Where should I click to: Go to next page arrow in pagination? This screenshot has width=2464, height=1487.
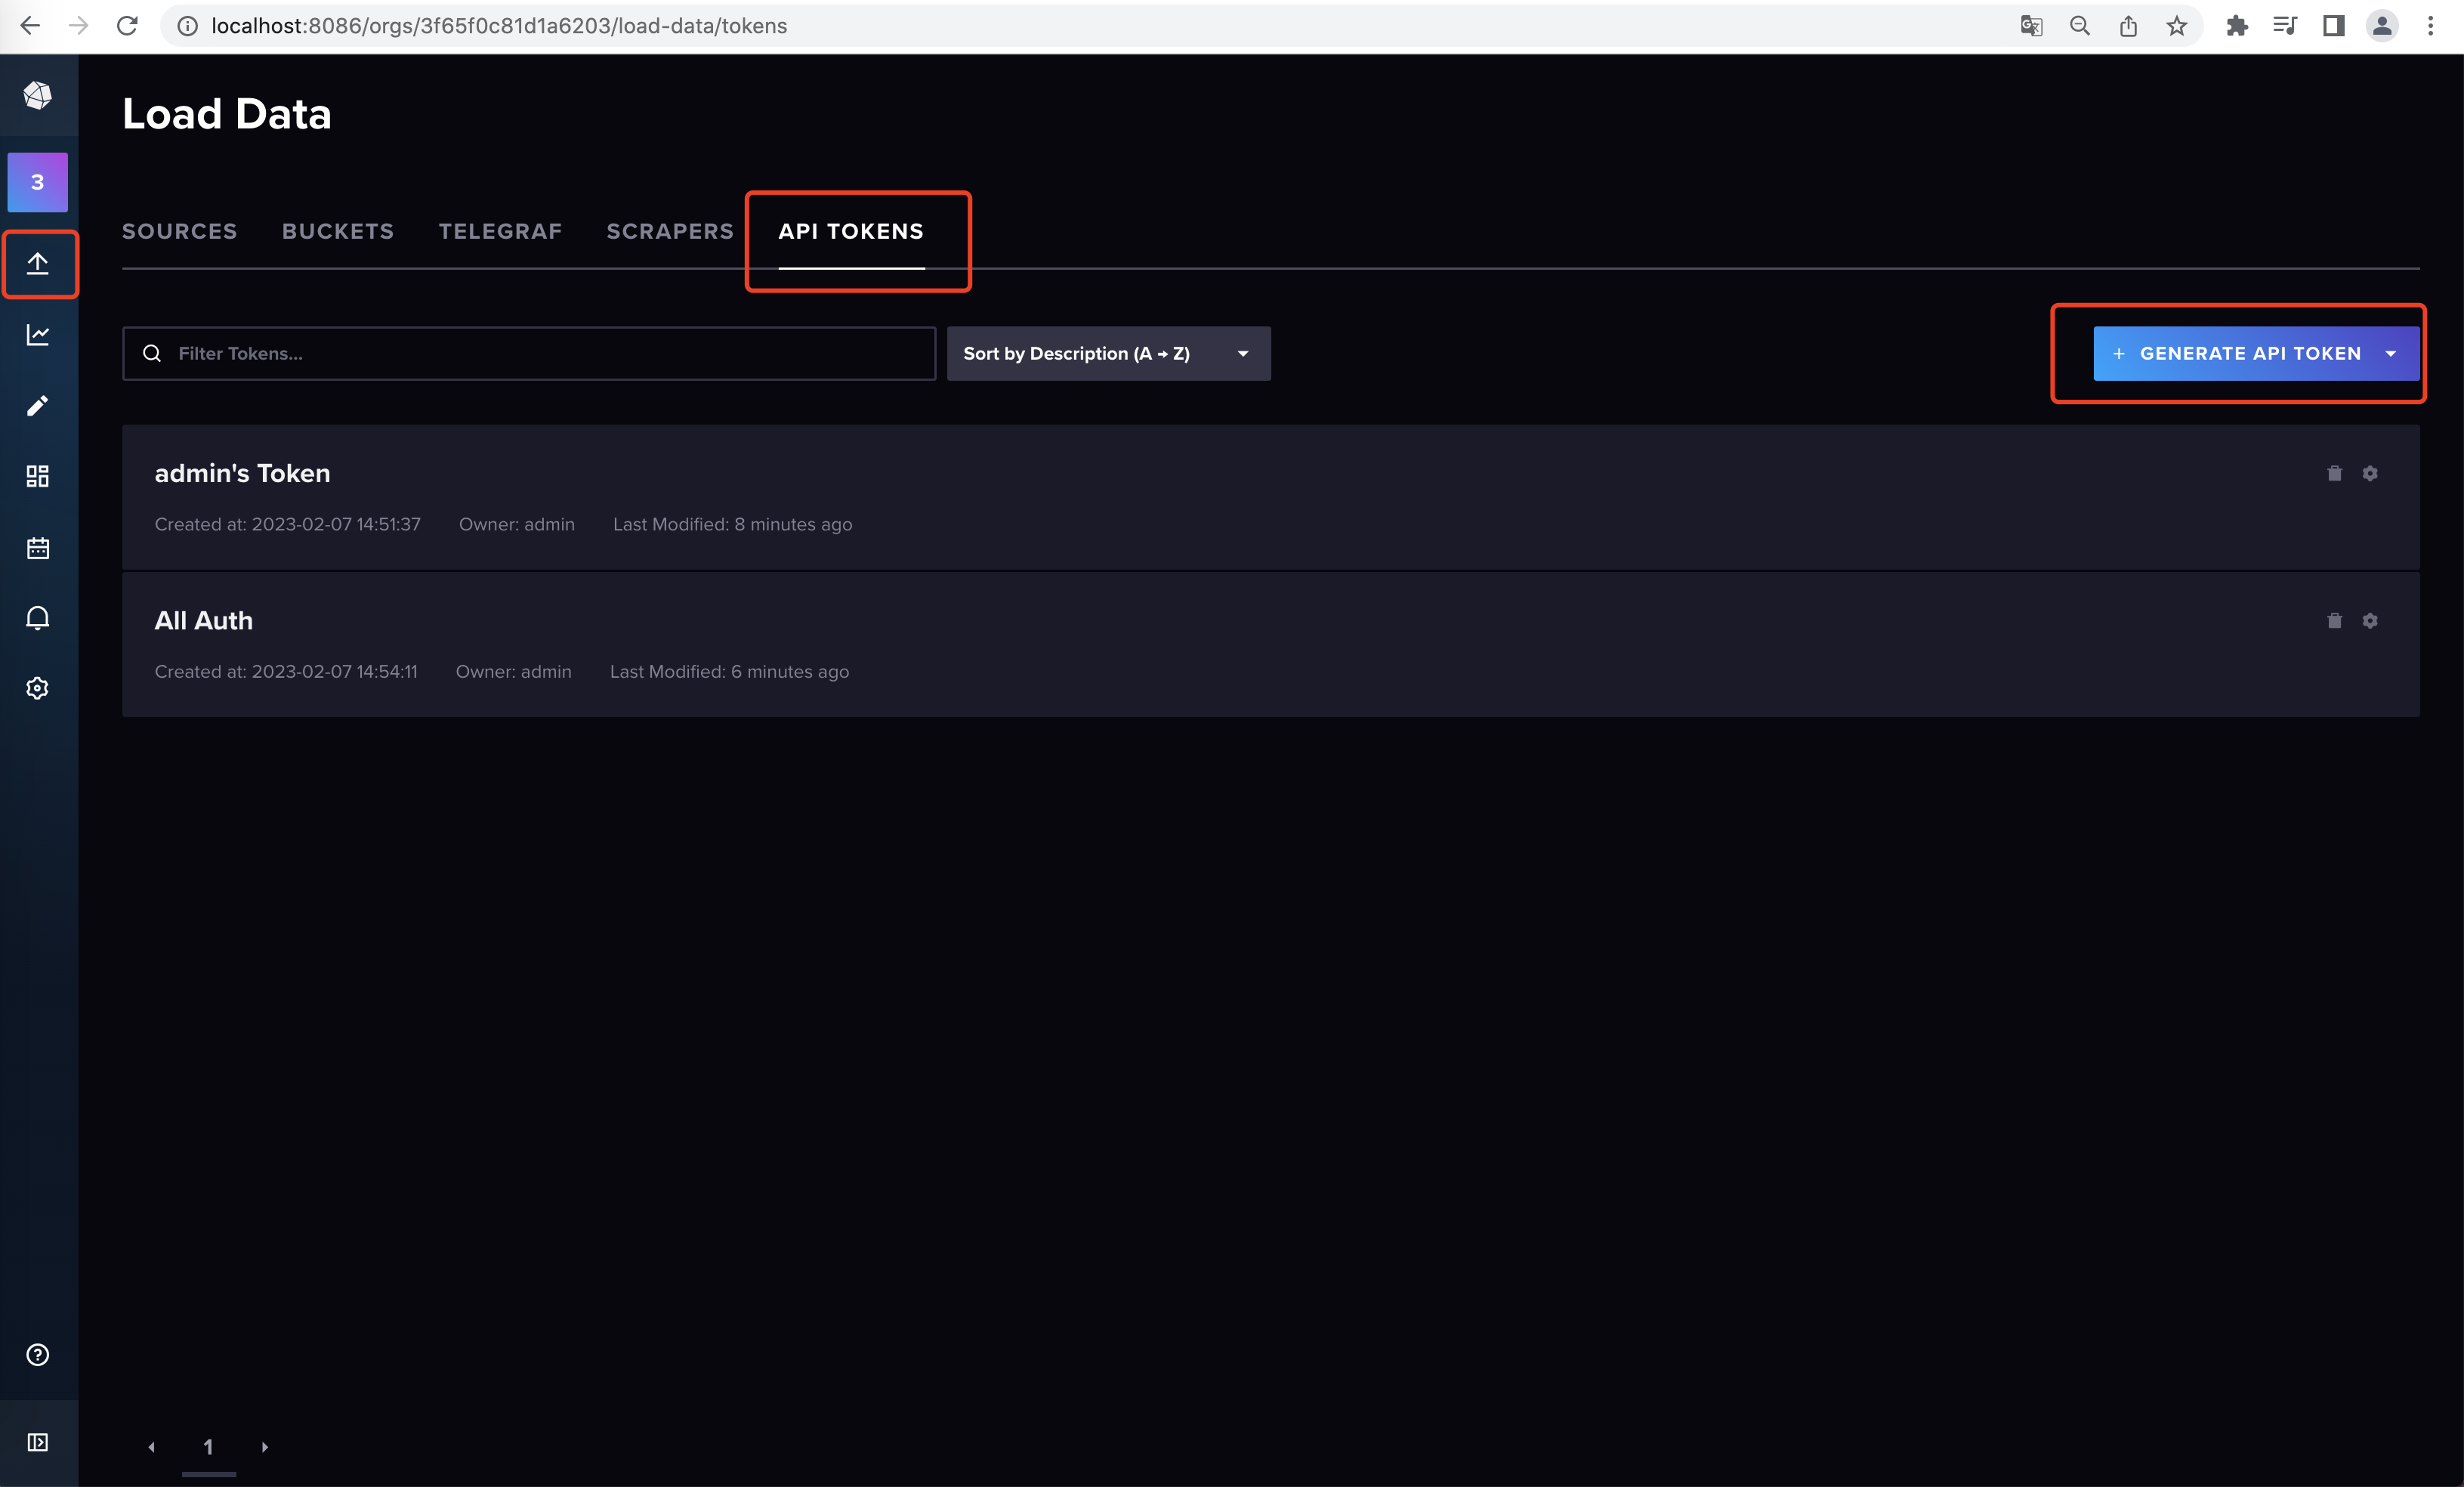[265, 1447]
